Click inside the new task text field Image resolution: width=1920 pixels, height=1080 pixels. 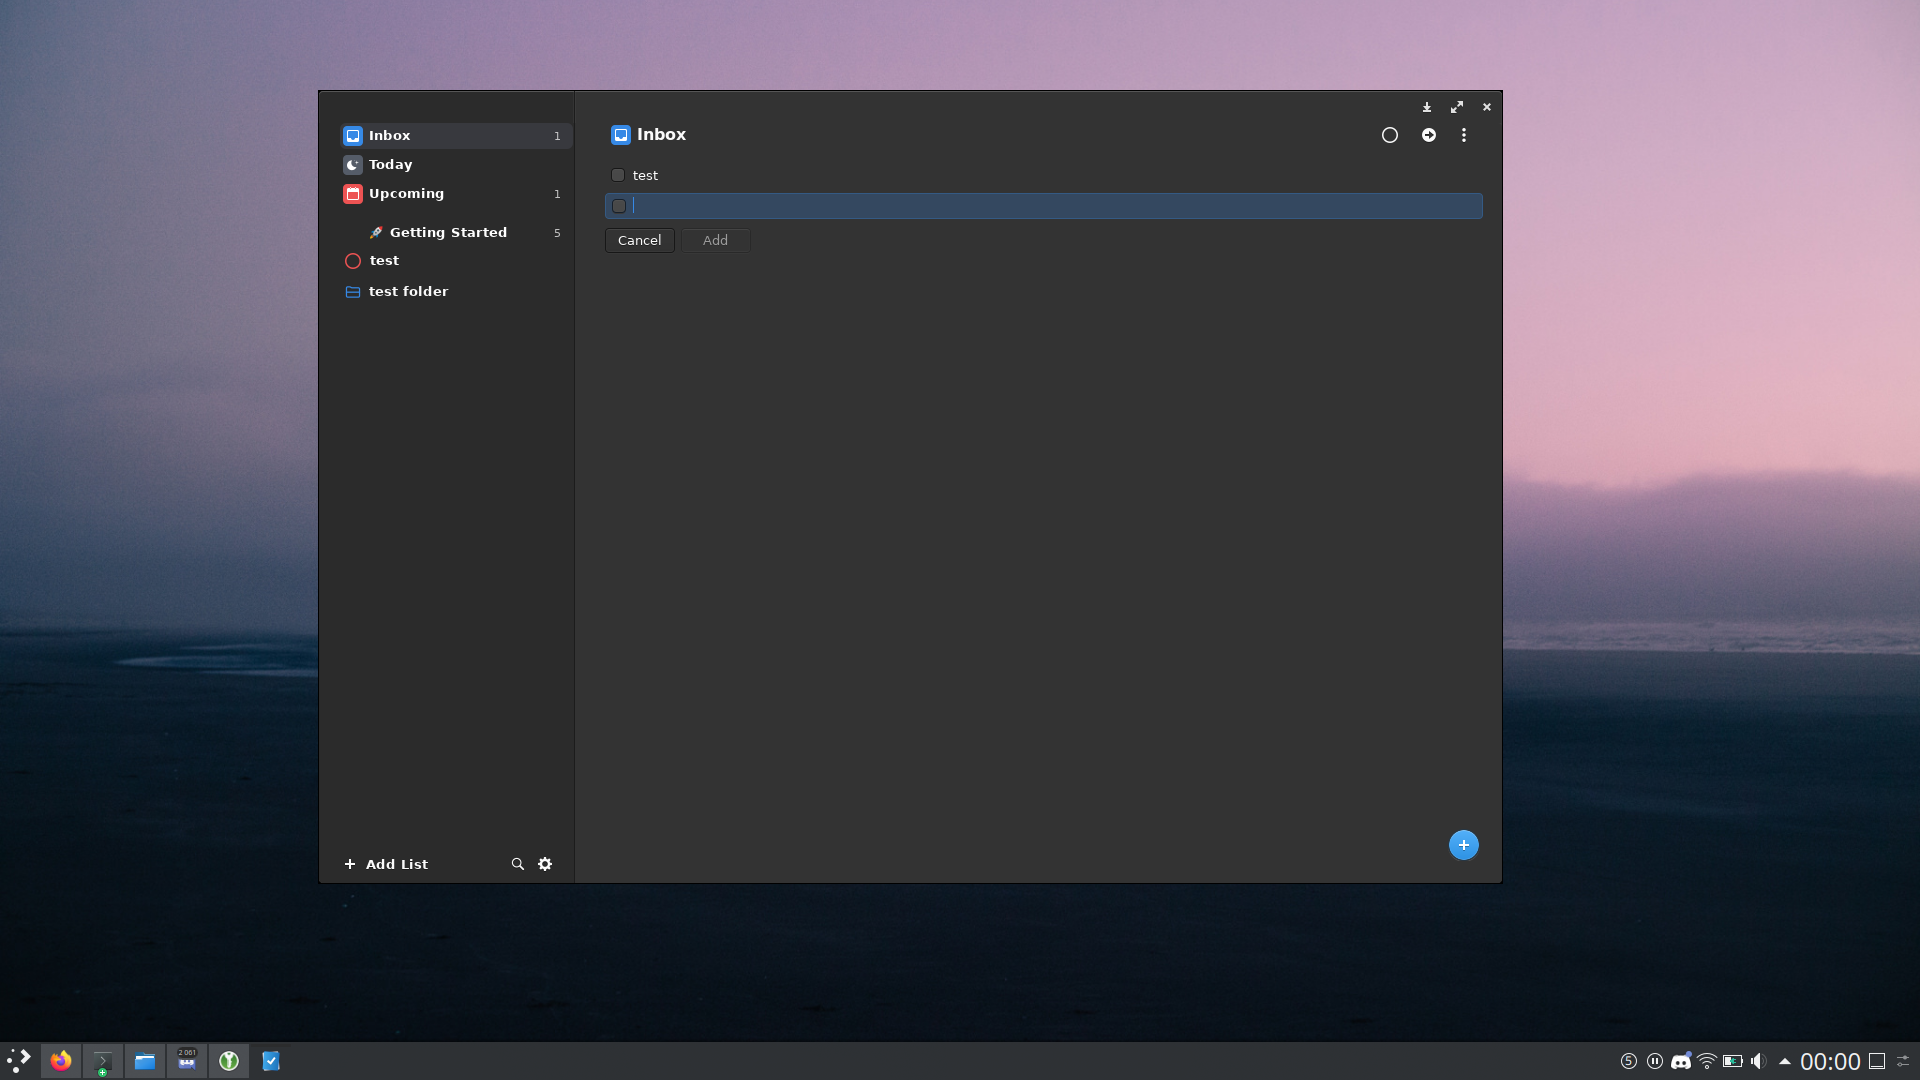pos(1000,205)
